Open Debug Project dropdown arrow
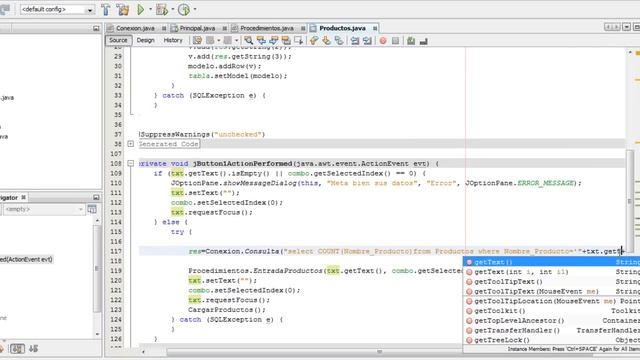 173,9
